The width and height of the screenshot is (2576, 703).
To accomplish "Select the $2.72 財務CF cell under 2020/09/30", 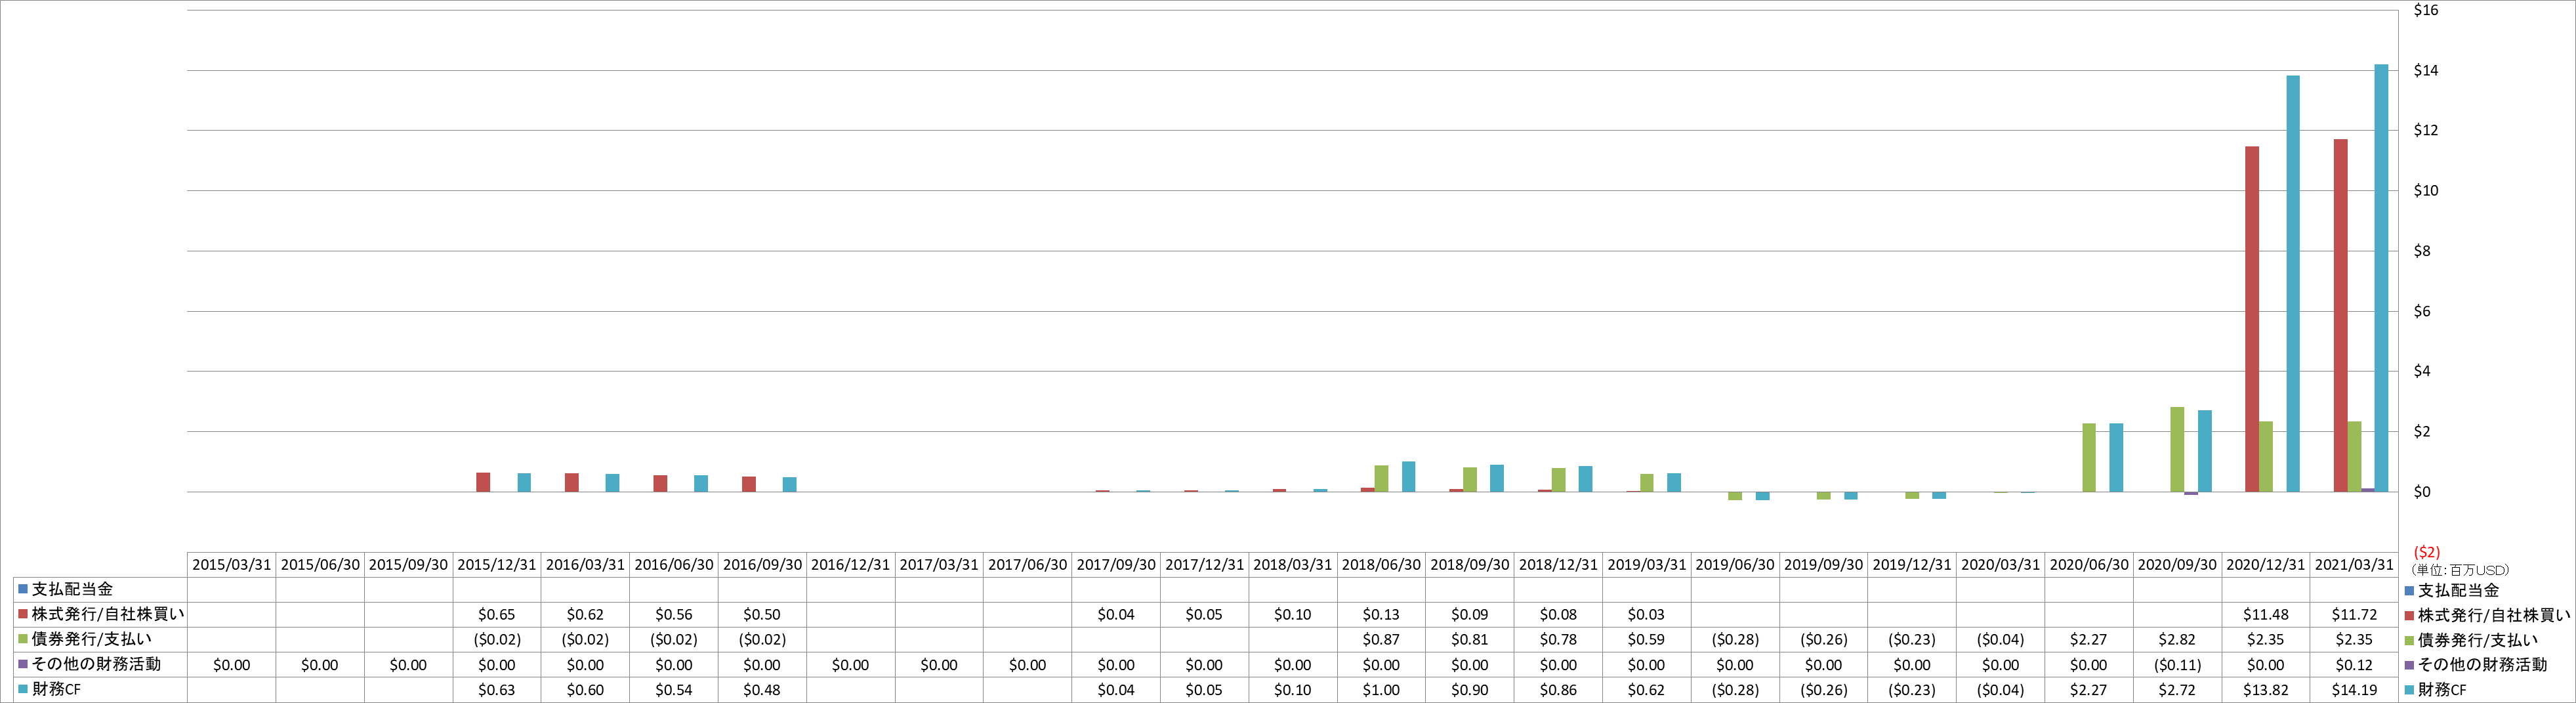I will pos(2177,690).
